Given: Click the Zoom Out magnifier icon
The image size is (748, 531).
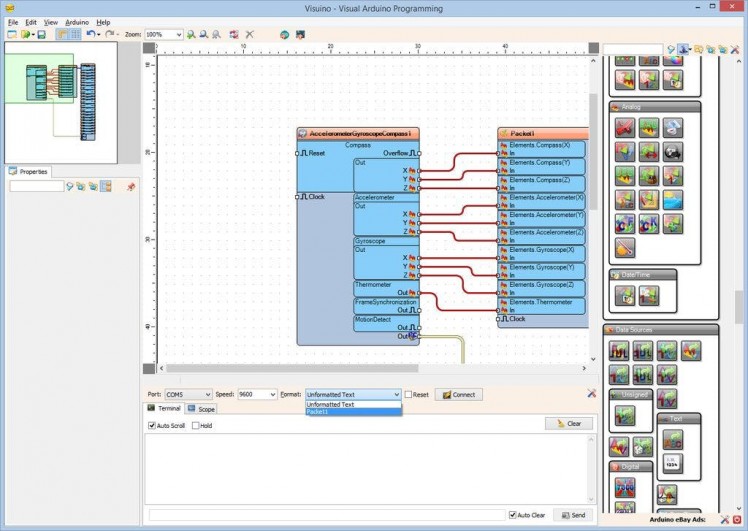Looking at the screenshot, I should coord(205,34).
